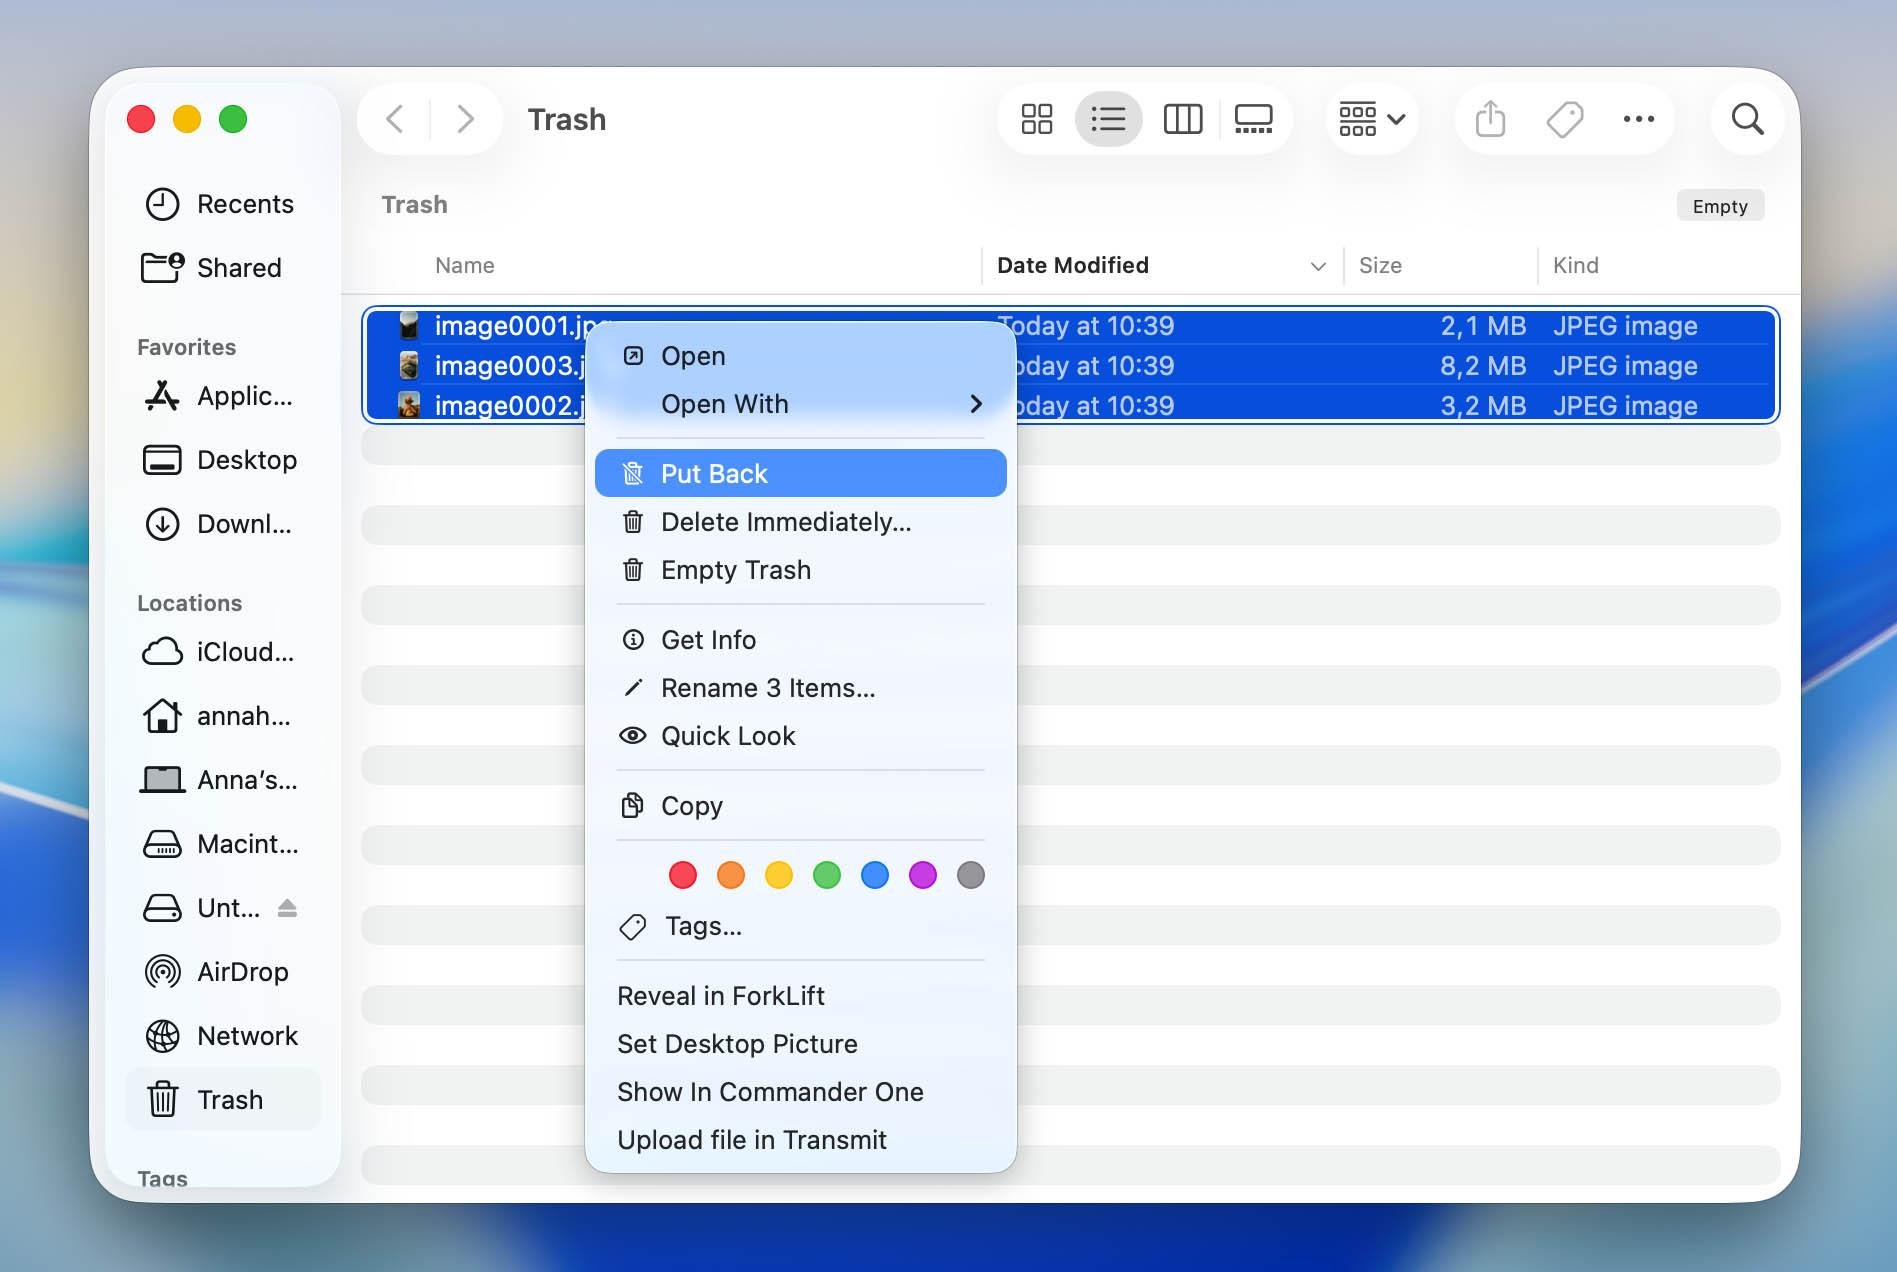This screenshot has width=1897, height=1272.
Task: Select Upload file in Transmit
Action: click(x=801, y=1140)
